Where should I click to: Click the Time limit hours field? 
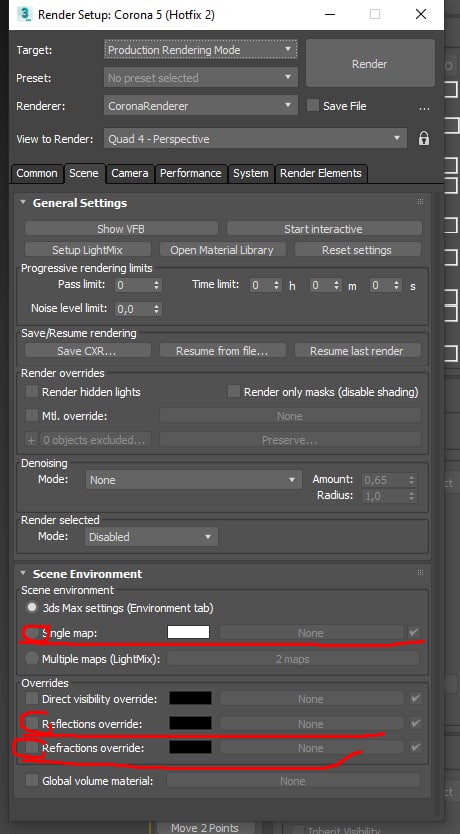coord(261,285)
